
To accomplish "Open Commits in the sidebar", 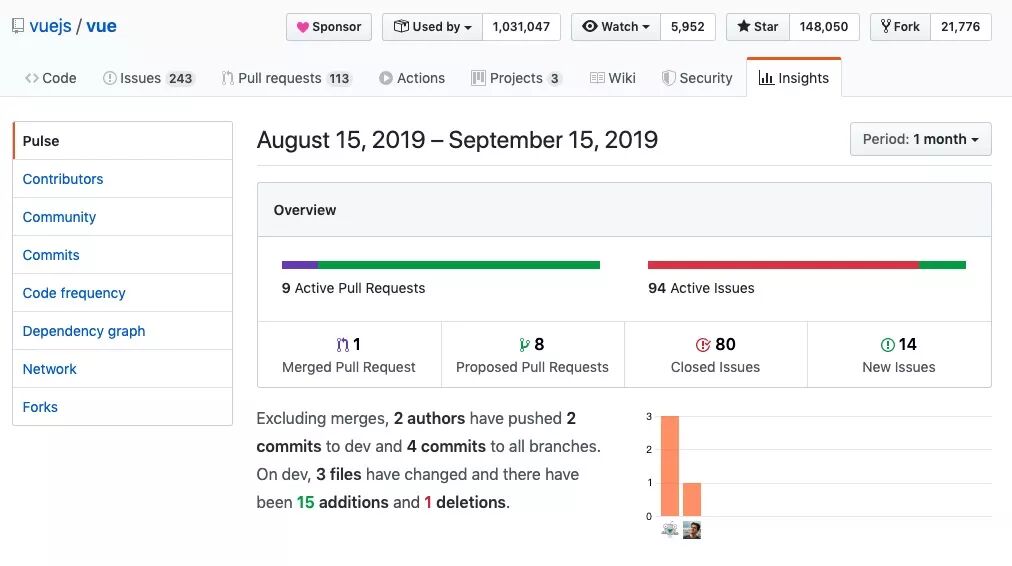I will pos(123,255).
